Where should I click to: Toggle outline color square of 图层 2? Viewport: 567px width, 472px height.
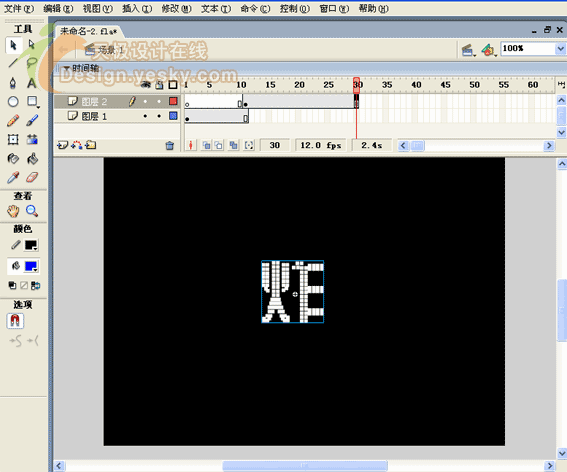click(173, 101)
